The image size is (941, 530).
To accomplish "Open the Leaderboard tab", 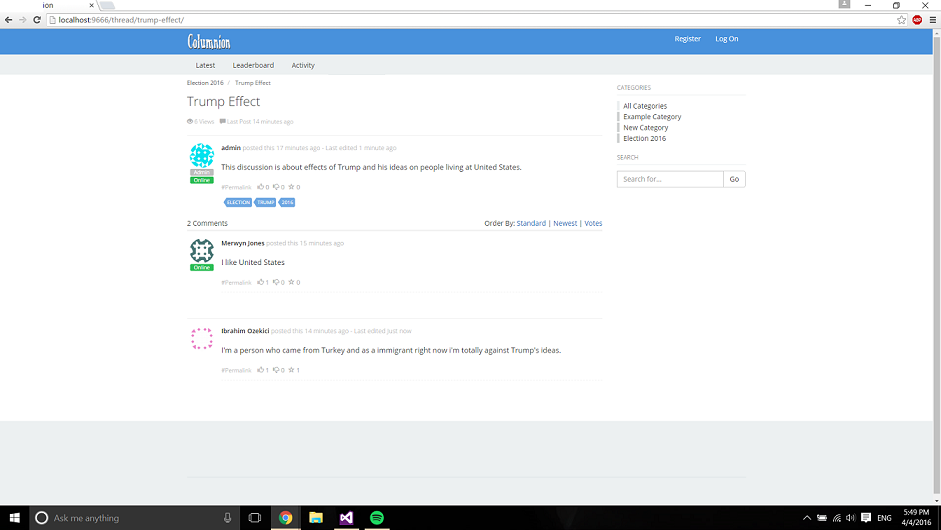I will (253, 65).
